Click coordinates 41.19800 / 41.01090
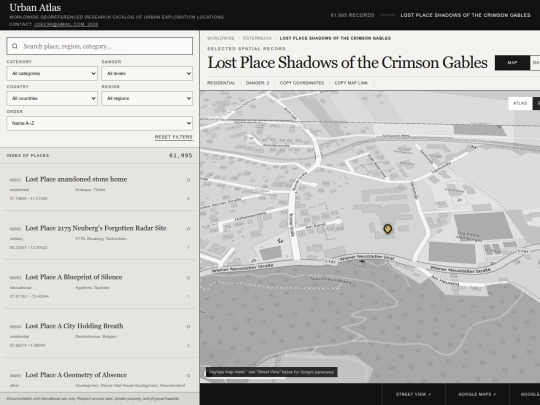This screenshot has height=405, width=540. click(28, 199)
